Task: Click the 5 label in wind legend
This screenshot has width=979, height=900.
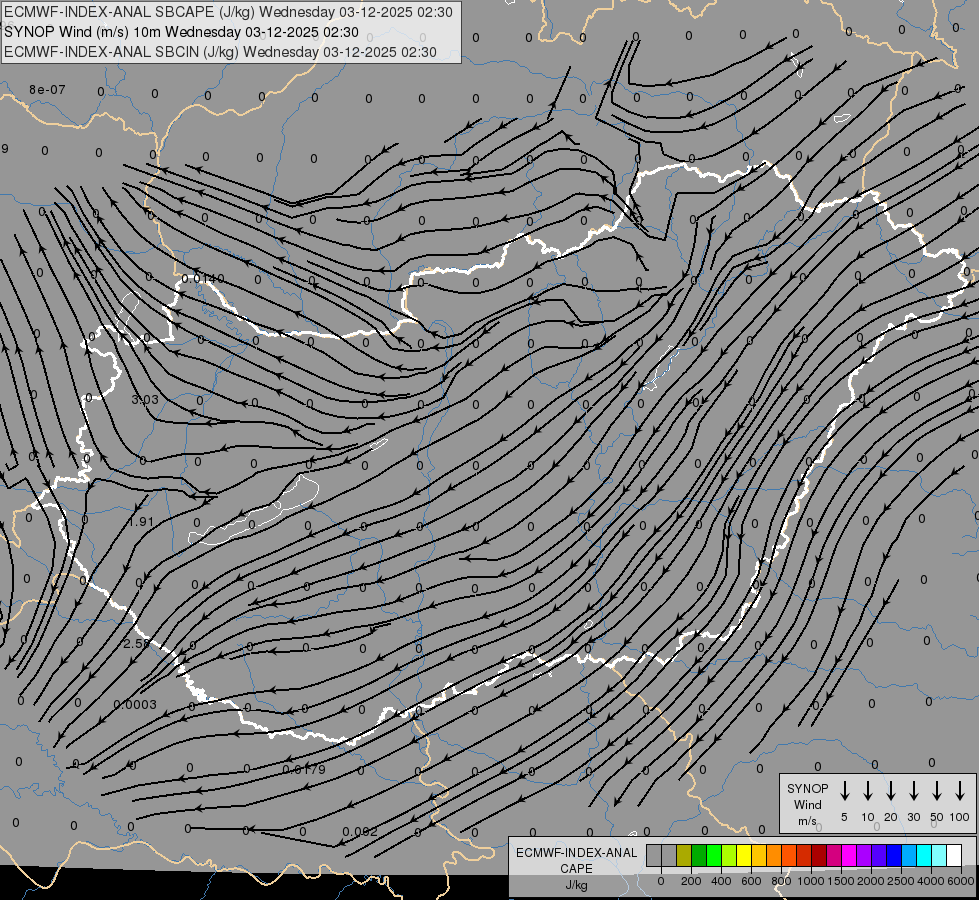Action: click(x=844, y=818)
